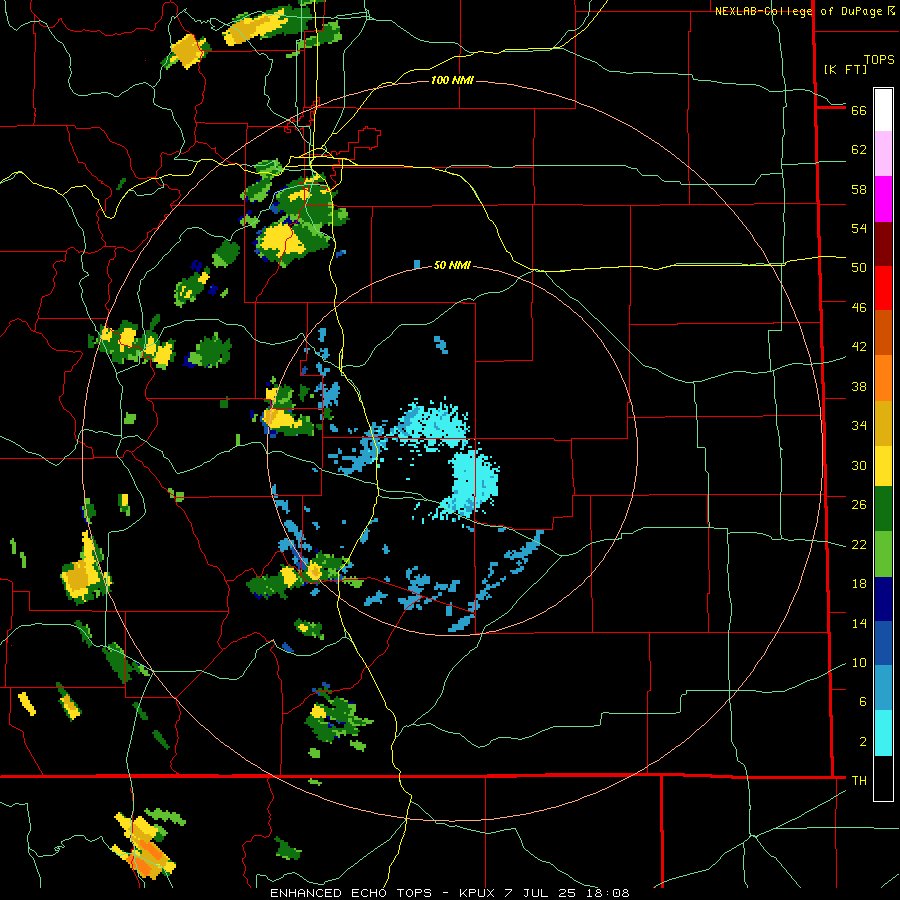This screenshot has height=900, width=900.
Task: Click the '30' legend value
Action: pyautogui.click(x=859, y=465)
